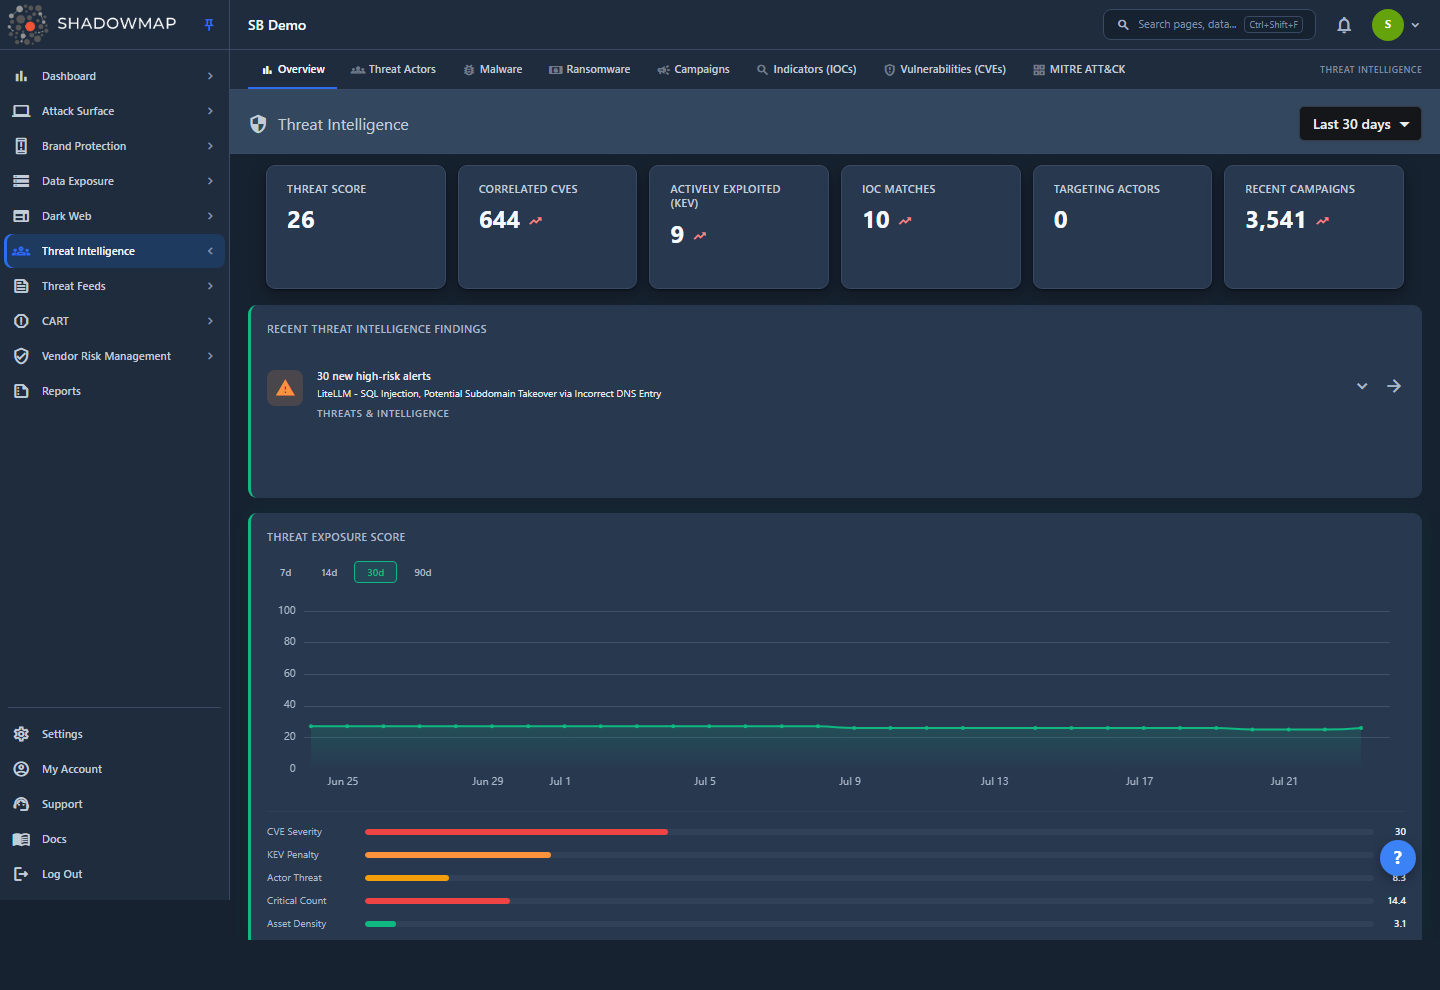Click the KEV Penalty orange bar

point(458,855)
